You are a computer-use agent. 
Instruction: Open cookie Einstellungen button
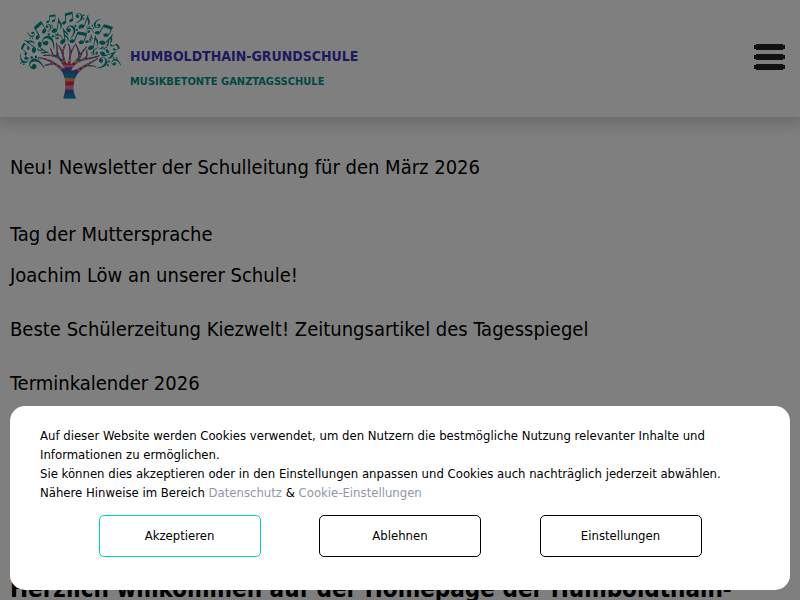620,536
